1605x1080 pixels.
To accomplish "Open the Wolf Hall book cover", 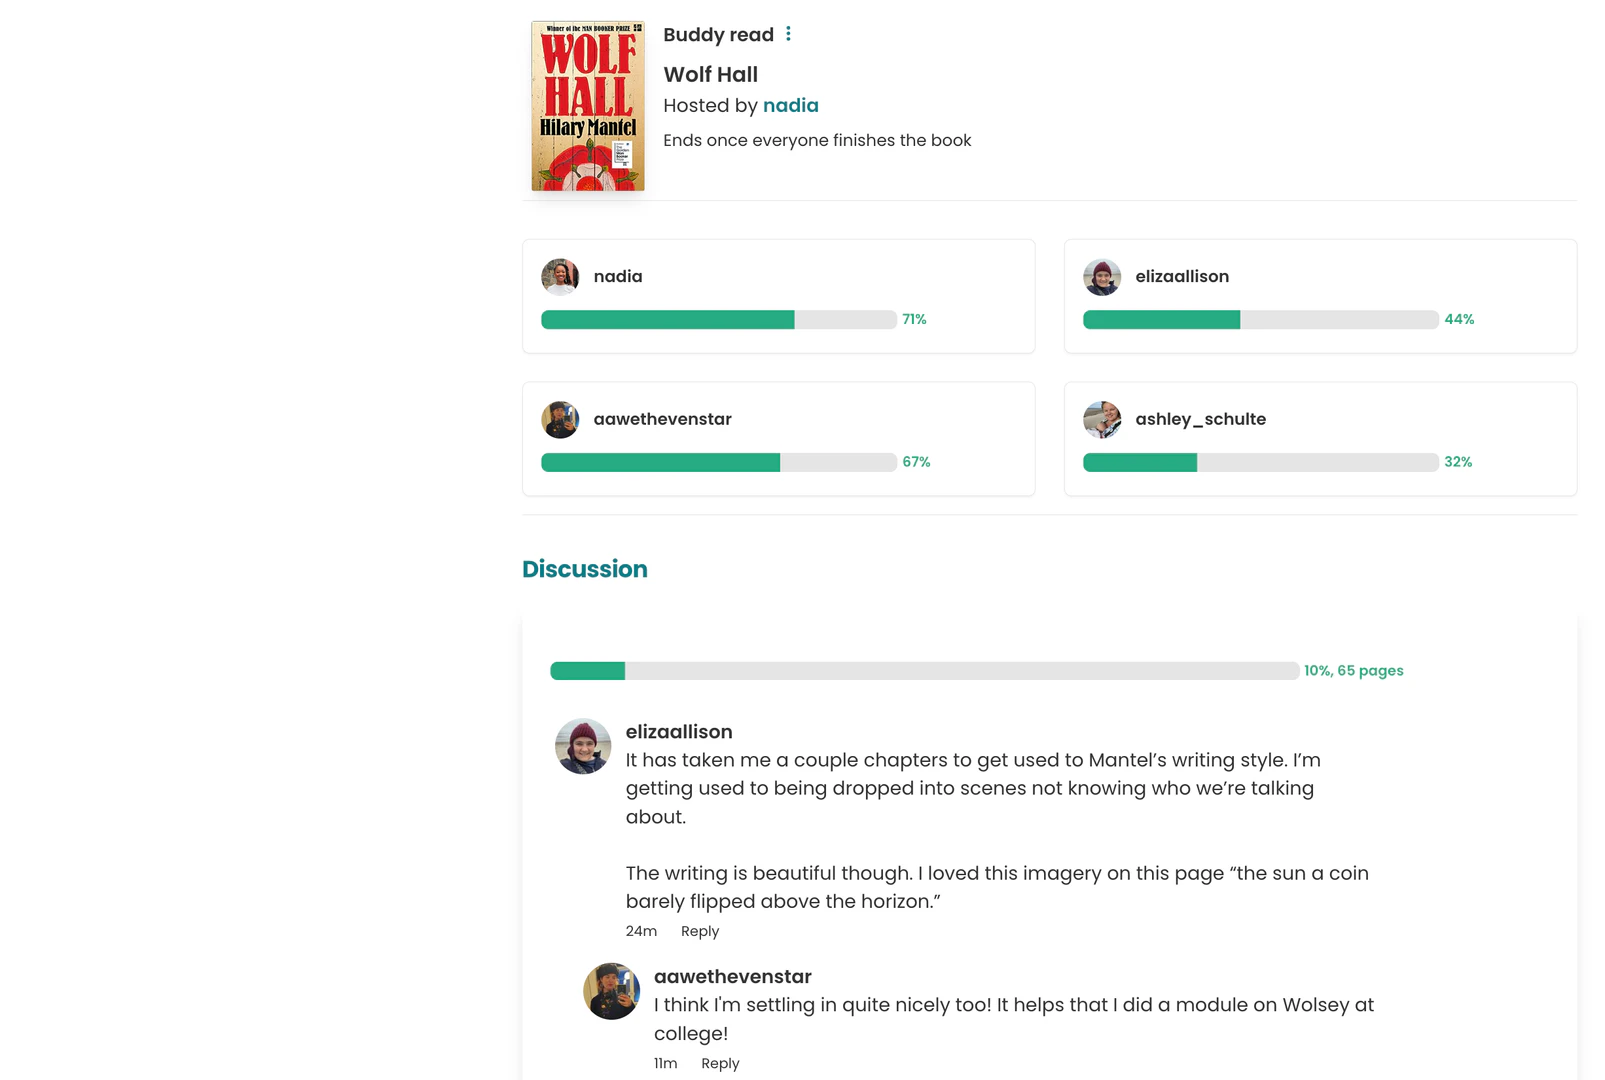I will coord(587,105).
